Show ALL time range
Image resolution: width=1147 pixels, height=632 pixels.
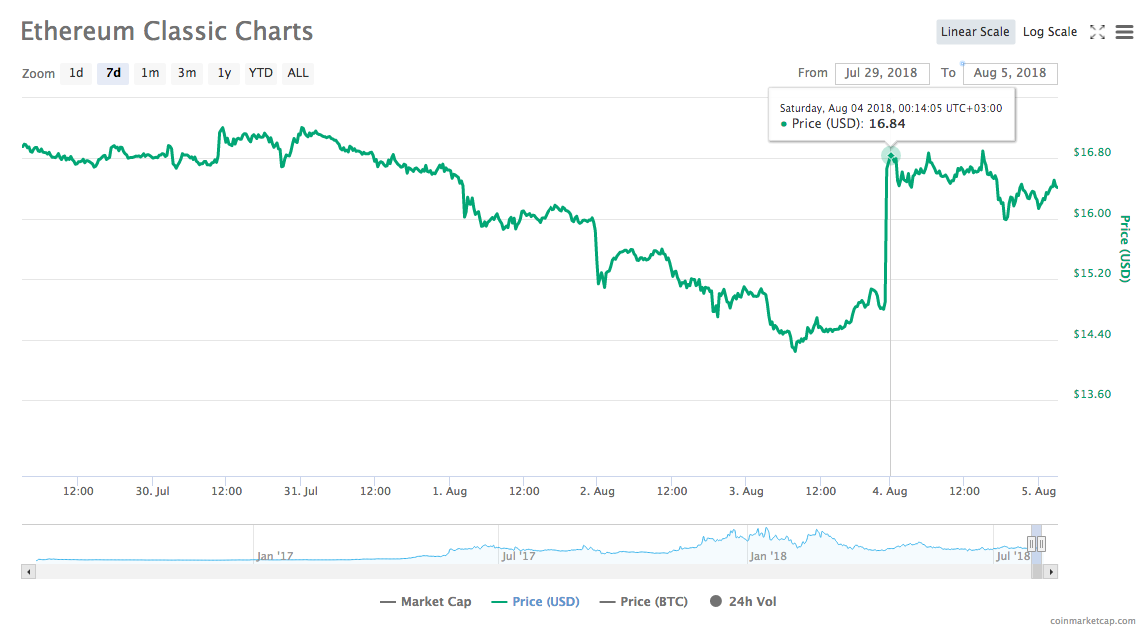(x=298, y=73)
